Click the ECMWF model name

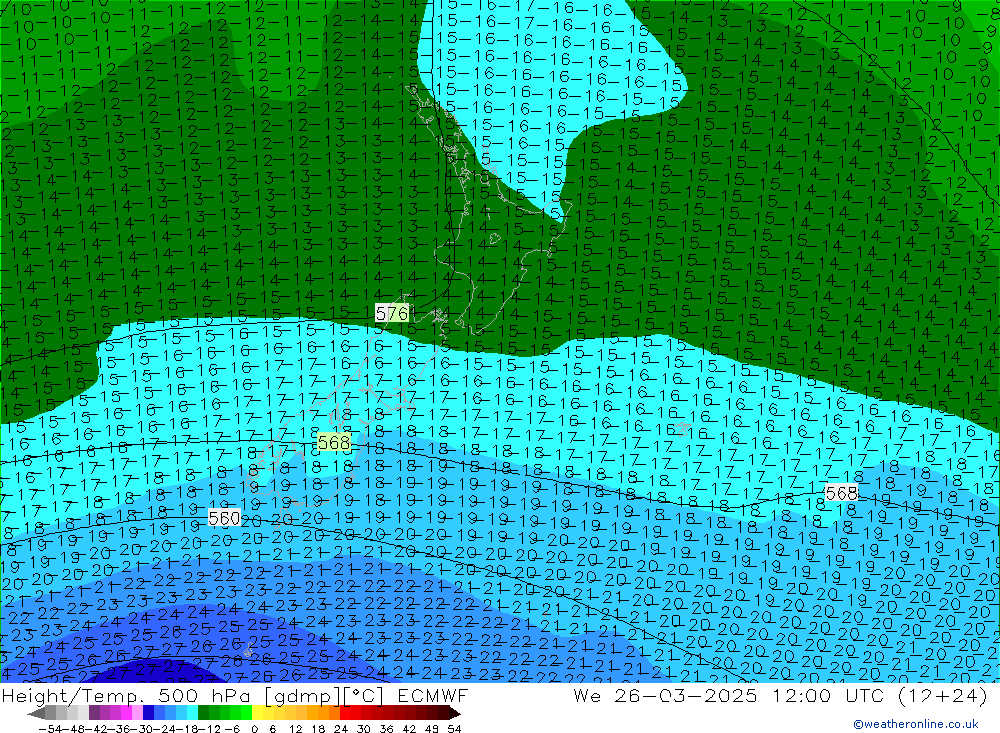pyautogui.click(x=432, y=695)
